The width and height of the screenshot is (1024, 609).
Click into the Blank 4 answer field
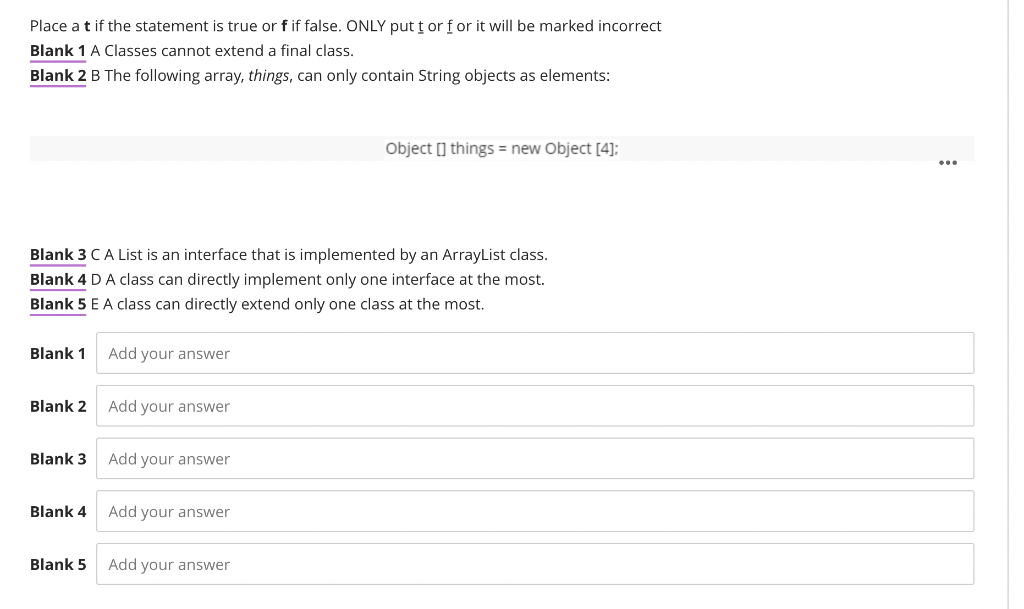click(x=535, y=511)
